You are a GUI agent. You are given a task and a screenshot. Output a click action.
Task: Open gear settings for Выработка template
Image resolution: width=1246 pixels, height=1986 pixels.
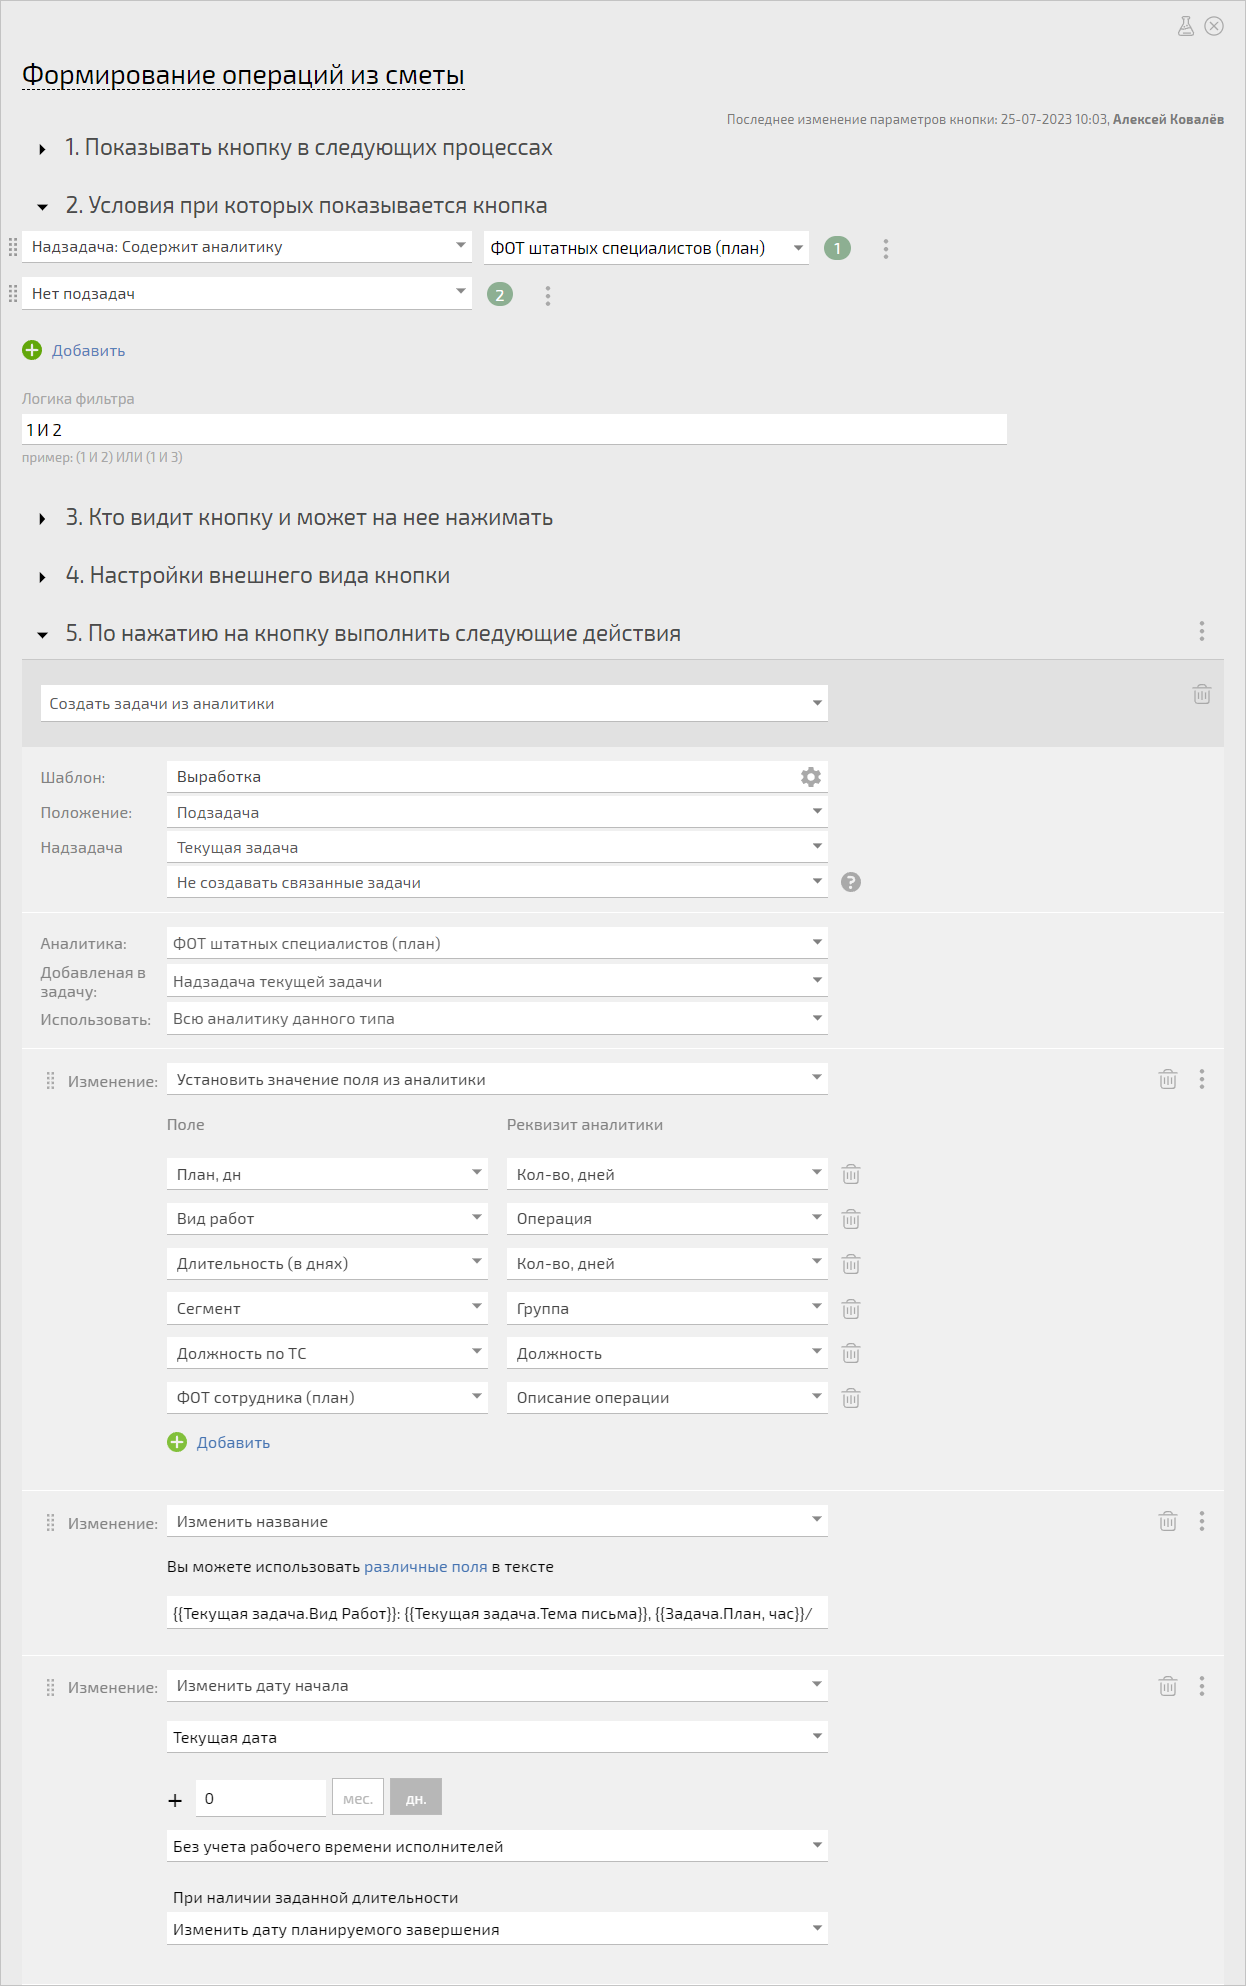pyautogui.click(x=811, y=777)
